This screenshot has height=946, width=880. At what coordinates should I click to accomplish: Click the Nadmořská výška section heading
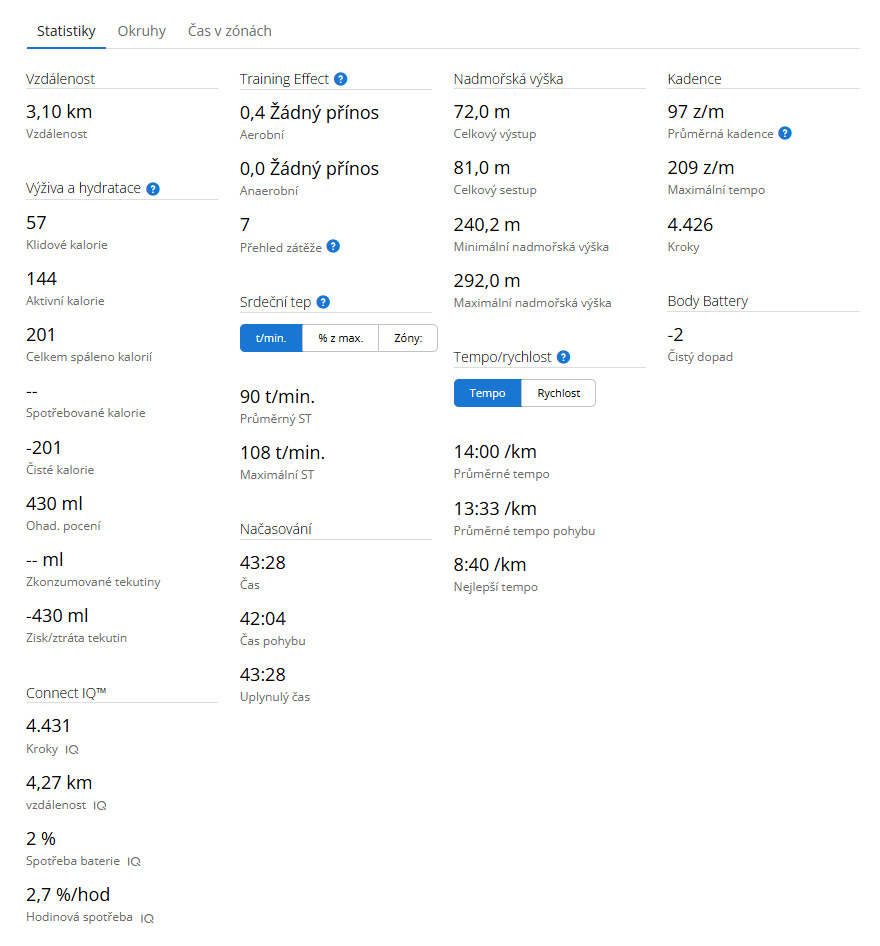pos(508,79)
